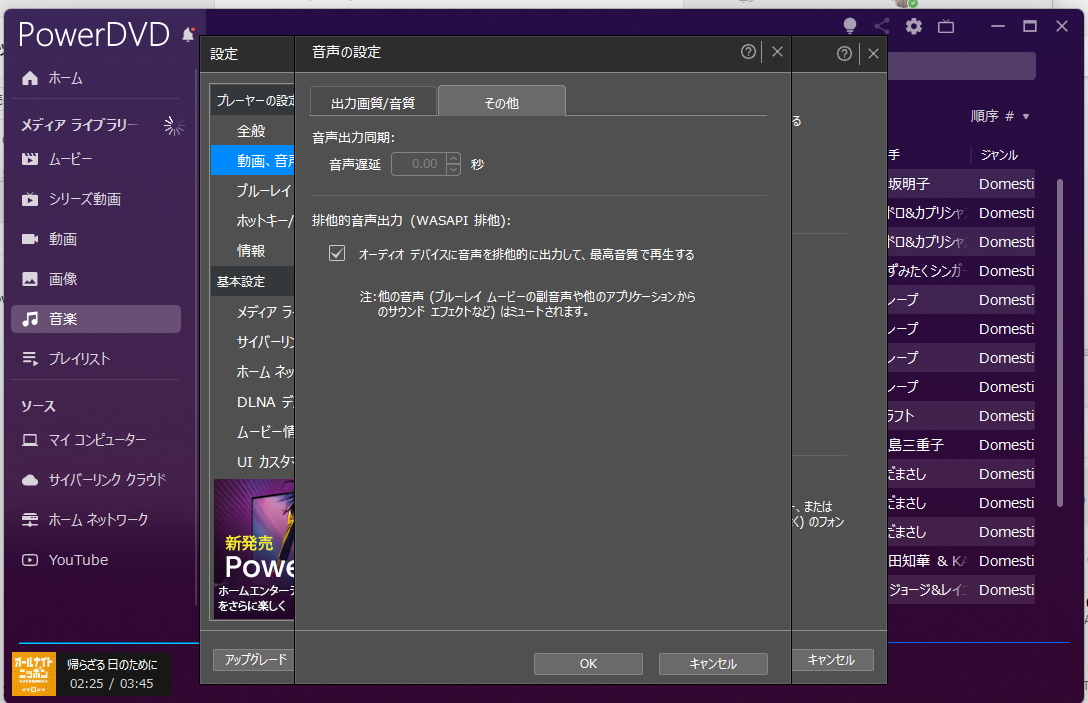Select 全般 in the settings tree
This screenshot has height=703, width=1088.
point(251,131)
